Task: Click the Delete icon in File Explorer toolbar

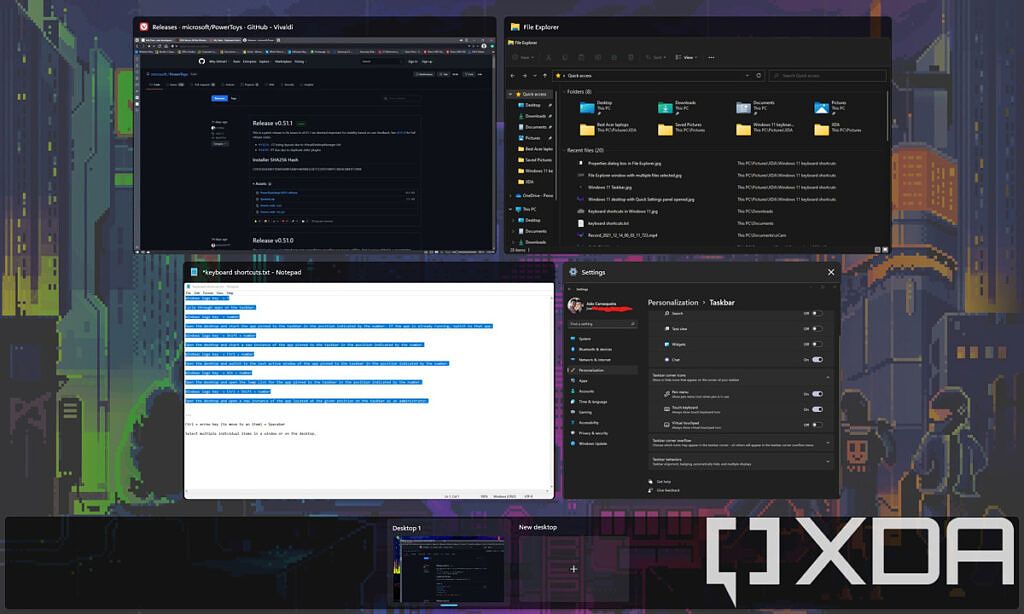Action: 630,57
